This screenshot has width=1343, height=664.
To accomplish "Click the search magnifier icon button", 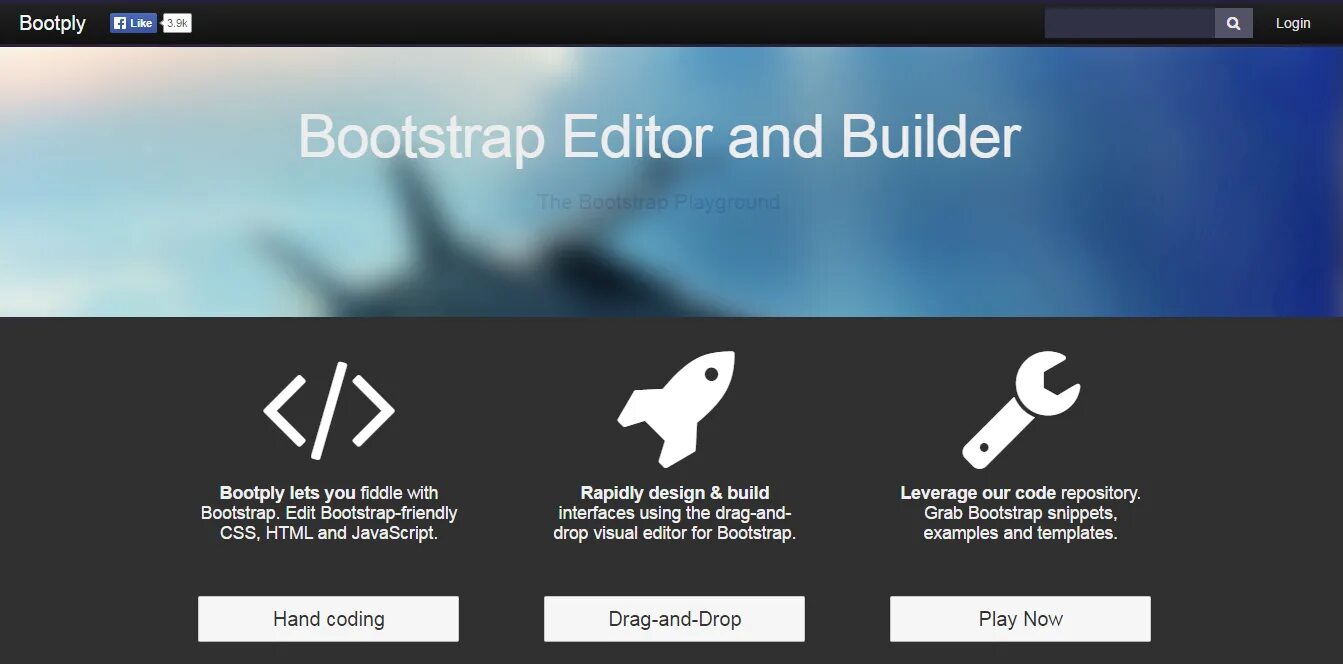I will click(1233, 23).
